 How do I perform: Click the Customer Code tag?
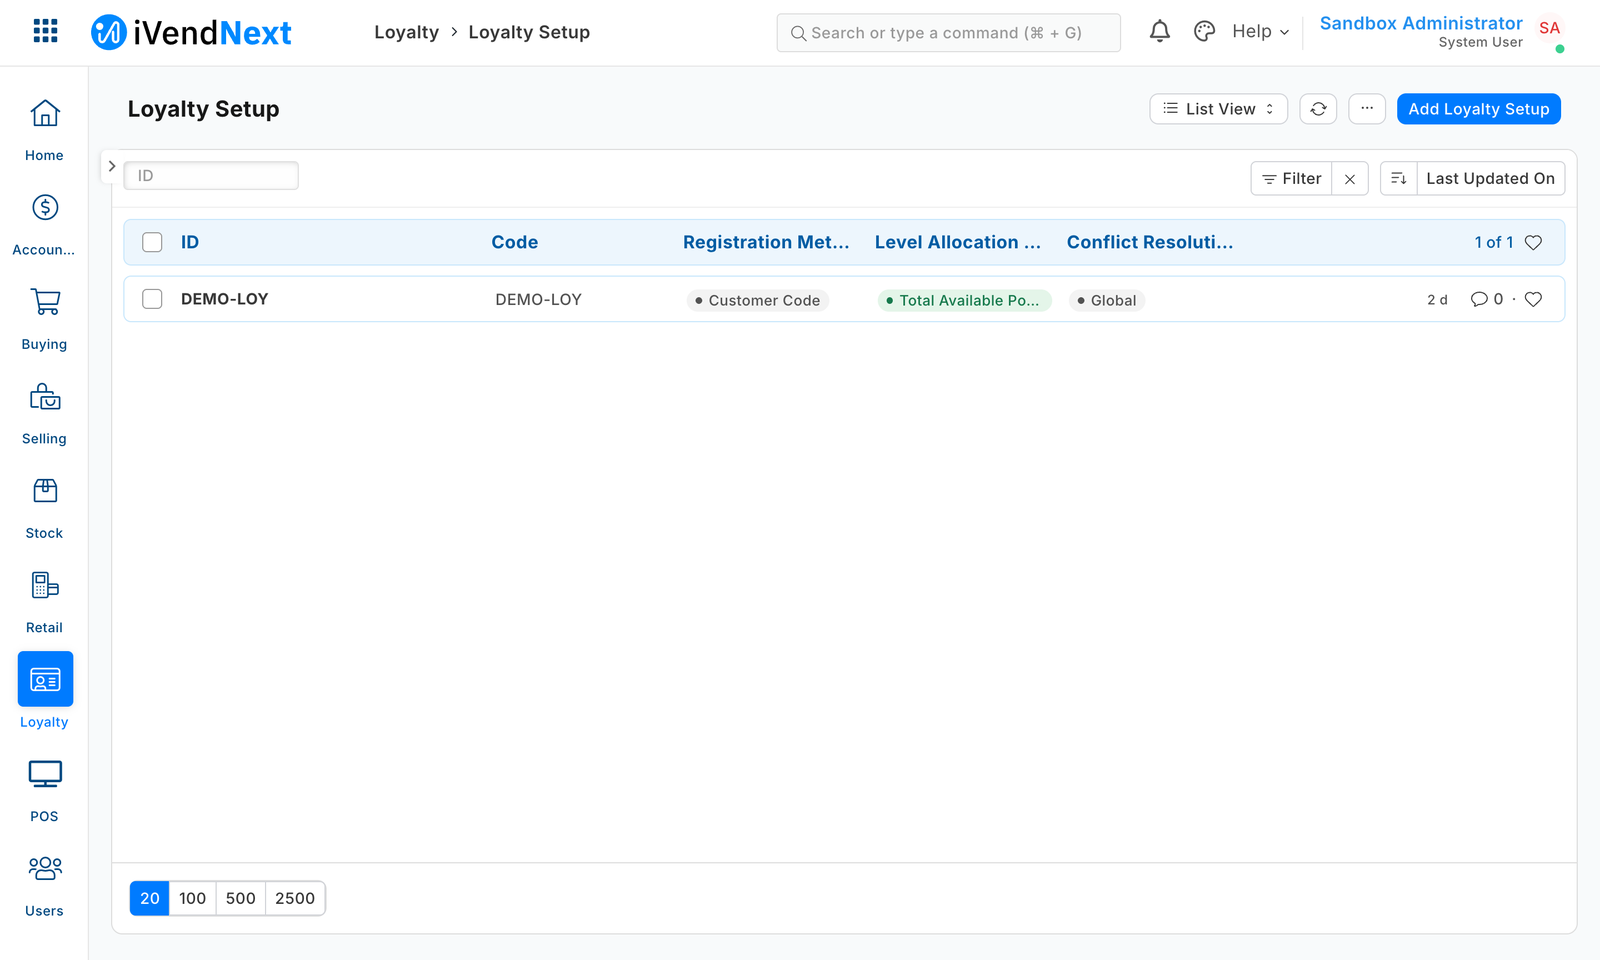point(758,300)
